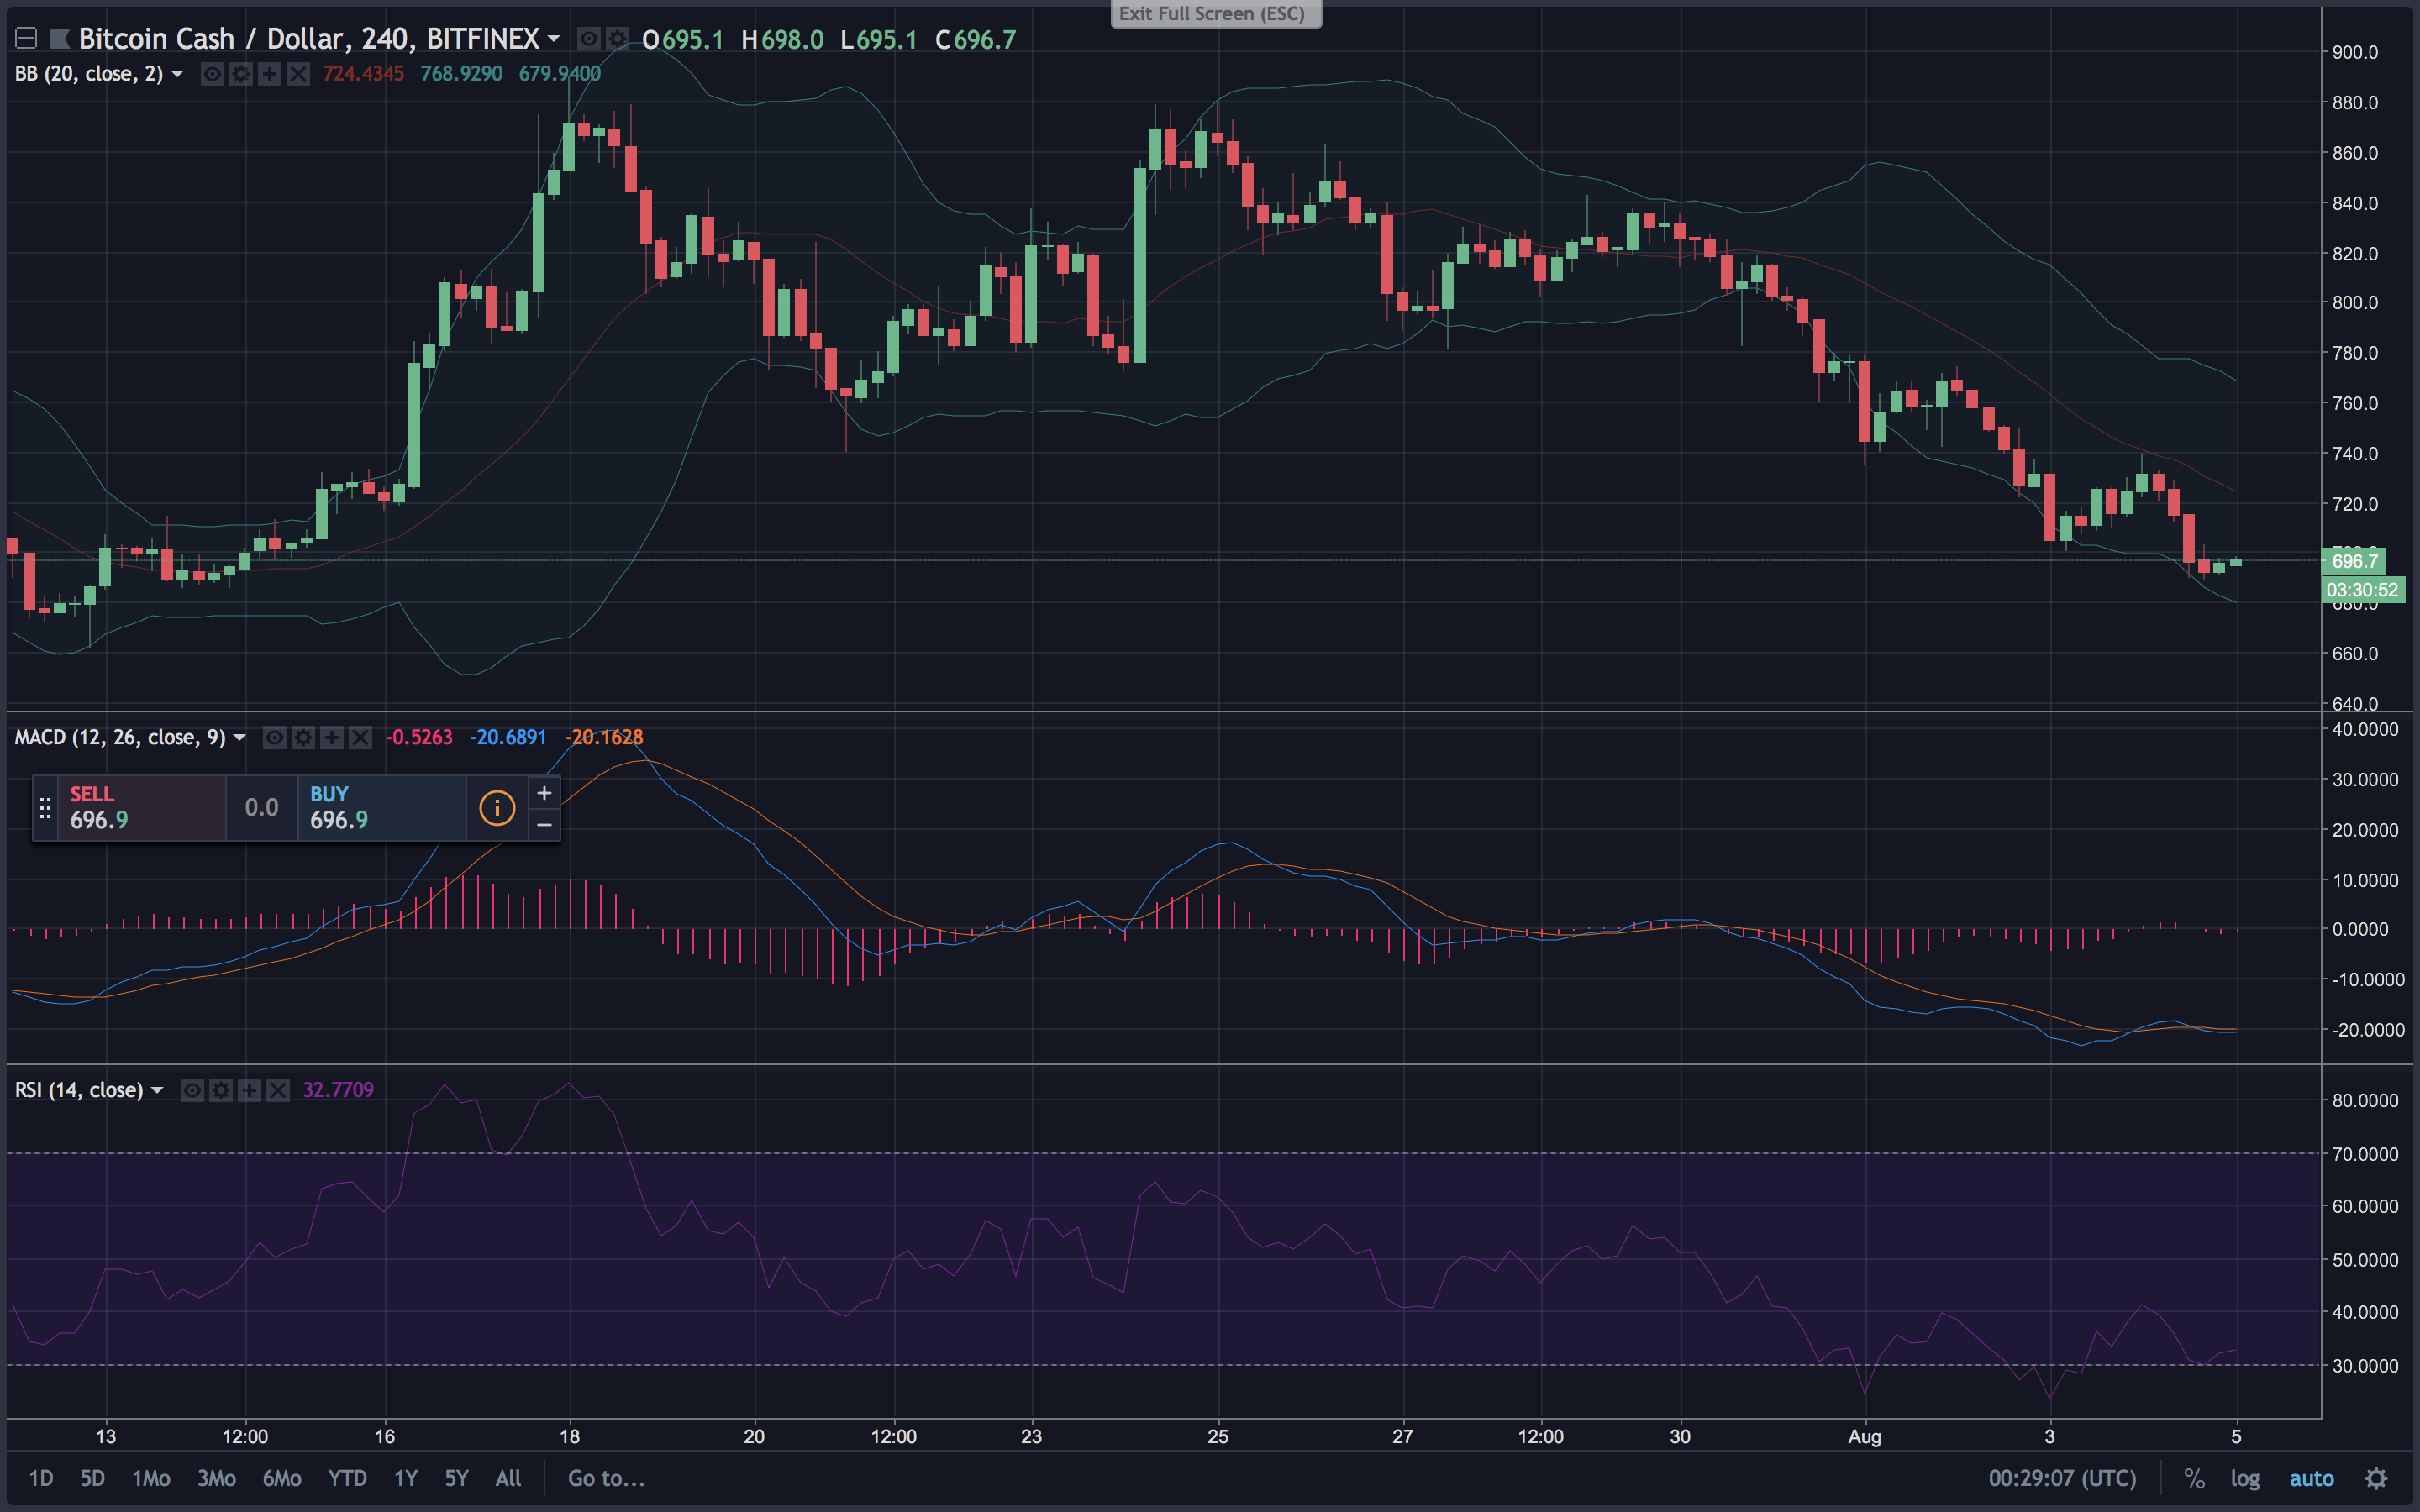2420x1512 pixels.
Task: Select the 6Mo time range
Action: 282,1478
